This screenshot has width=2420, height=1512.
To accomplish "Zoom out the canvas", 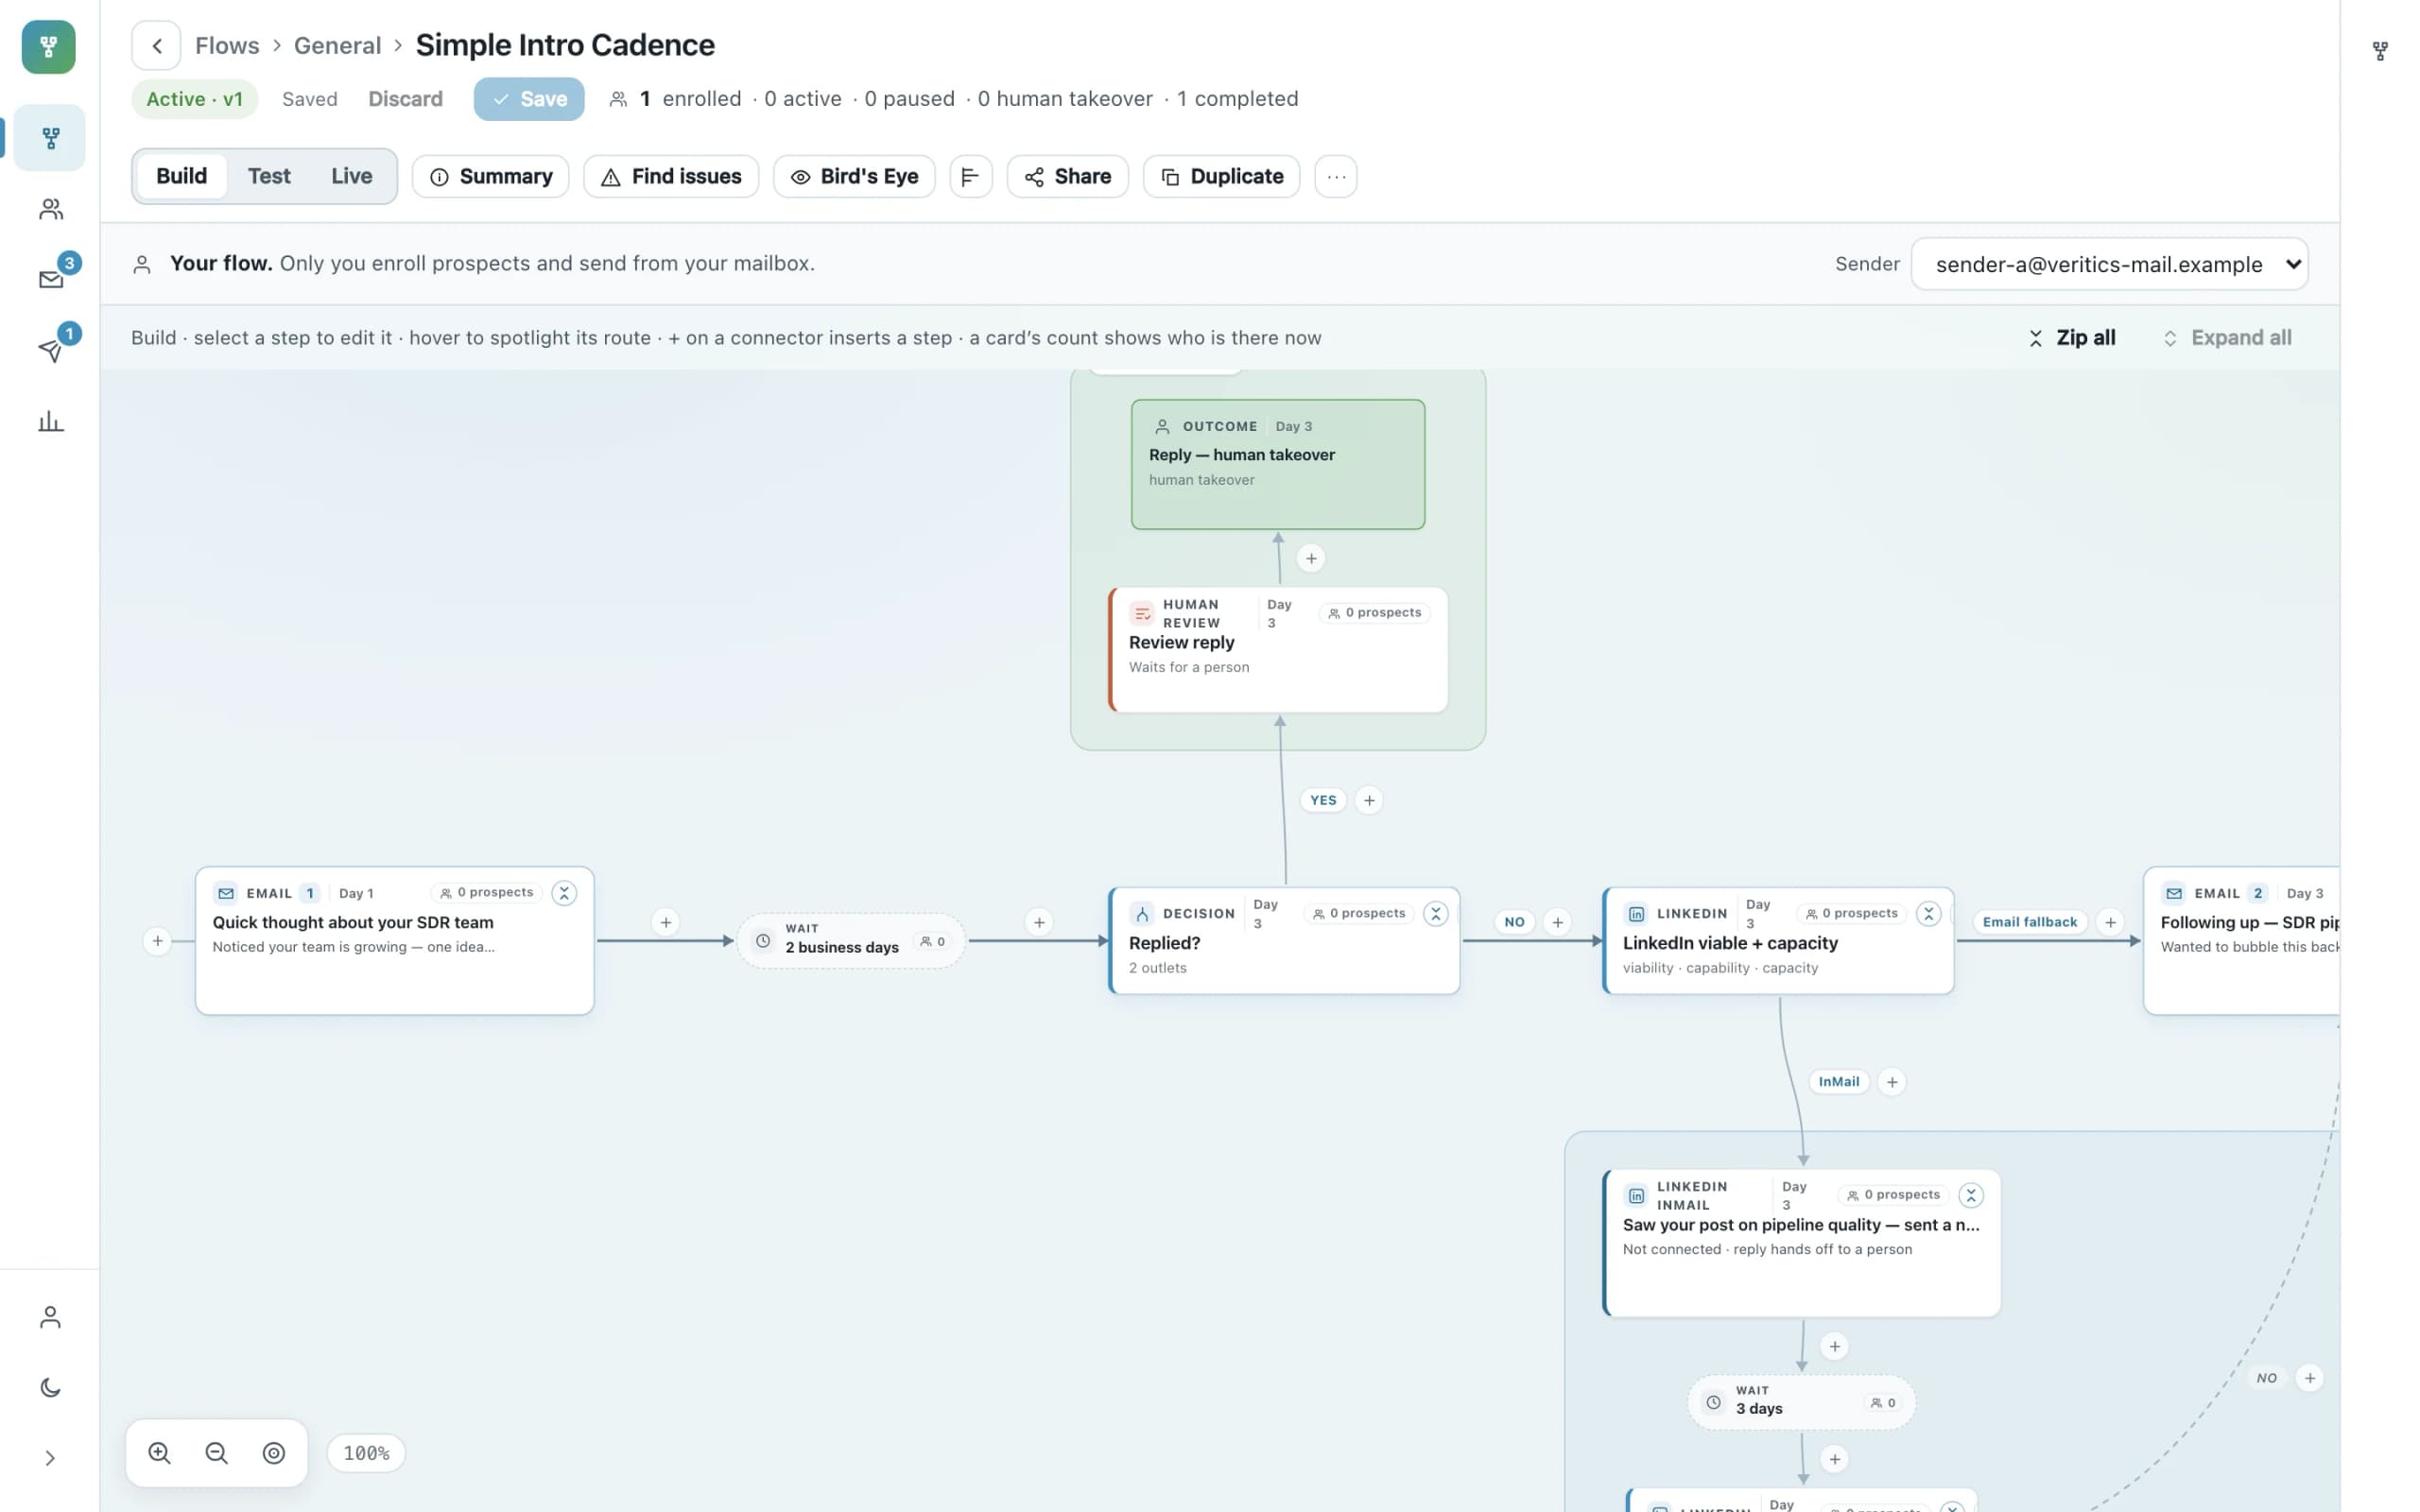I will click(216, 1453).
